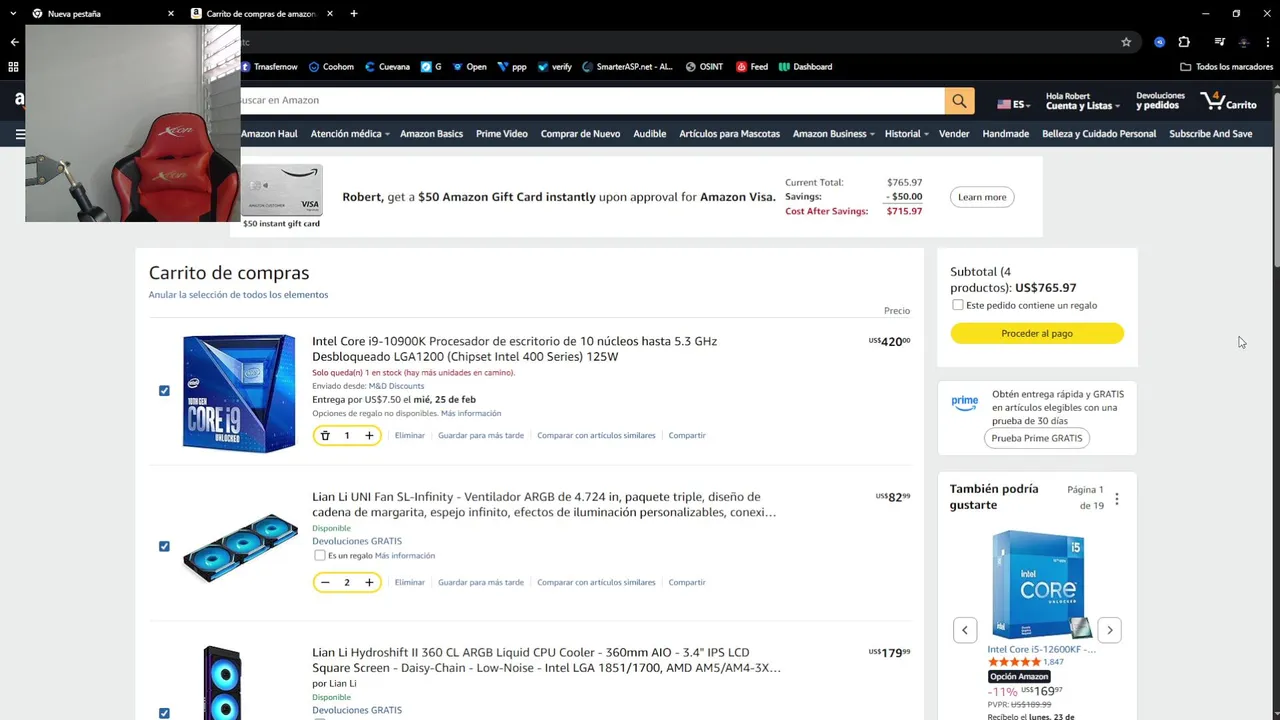Expand the Cuenta y Listas menu

coord(1082,101)
